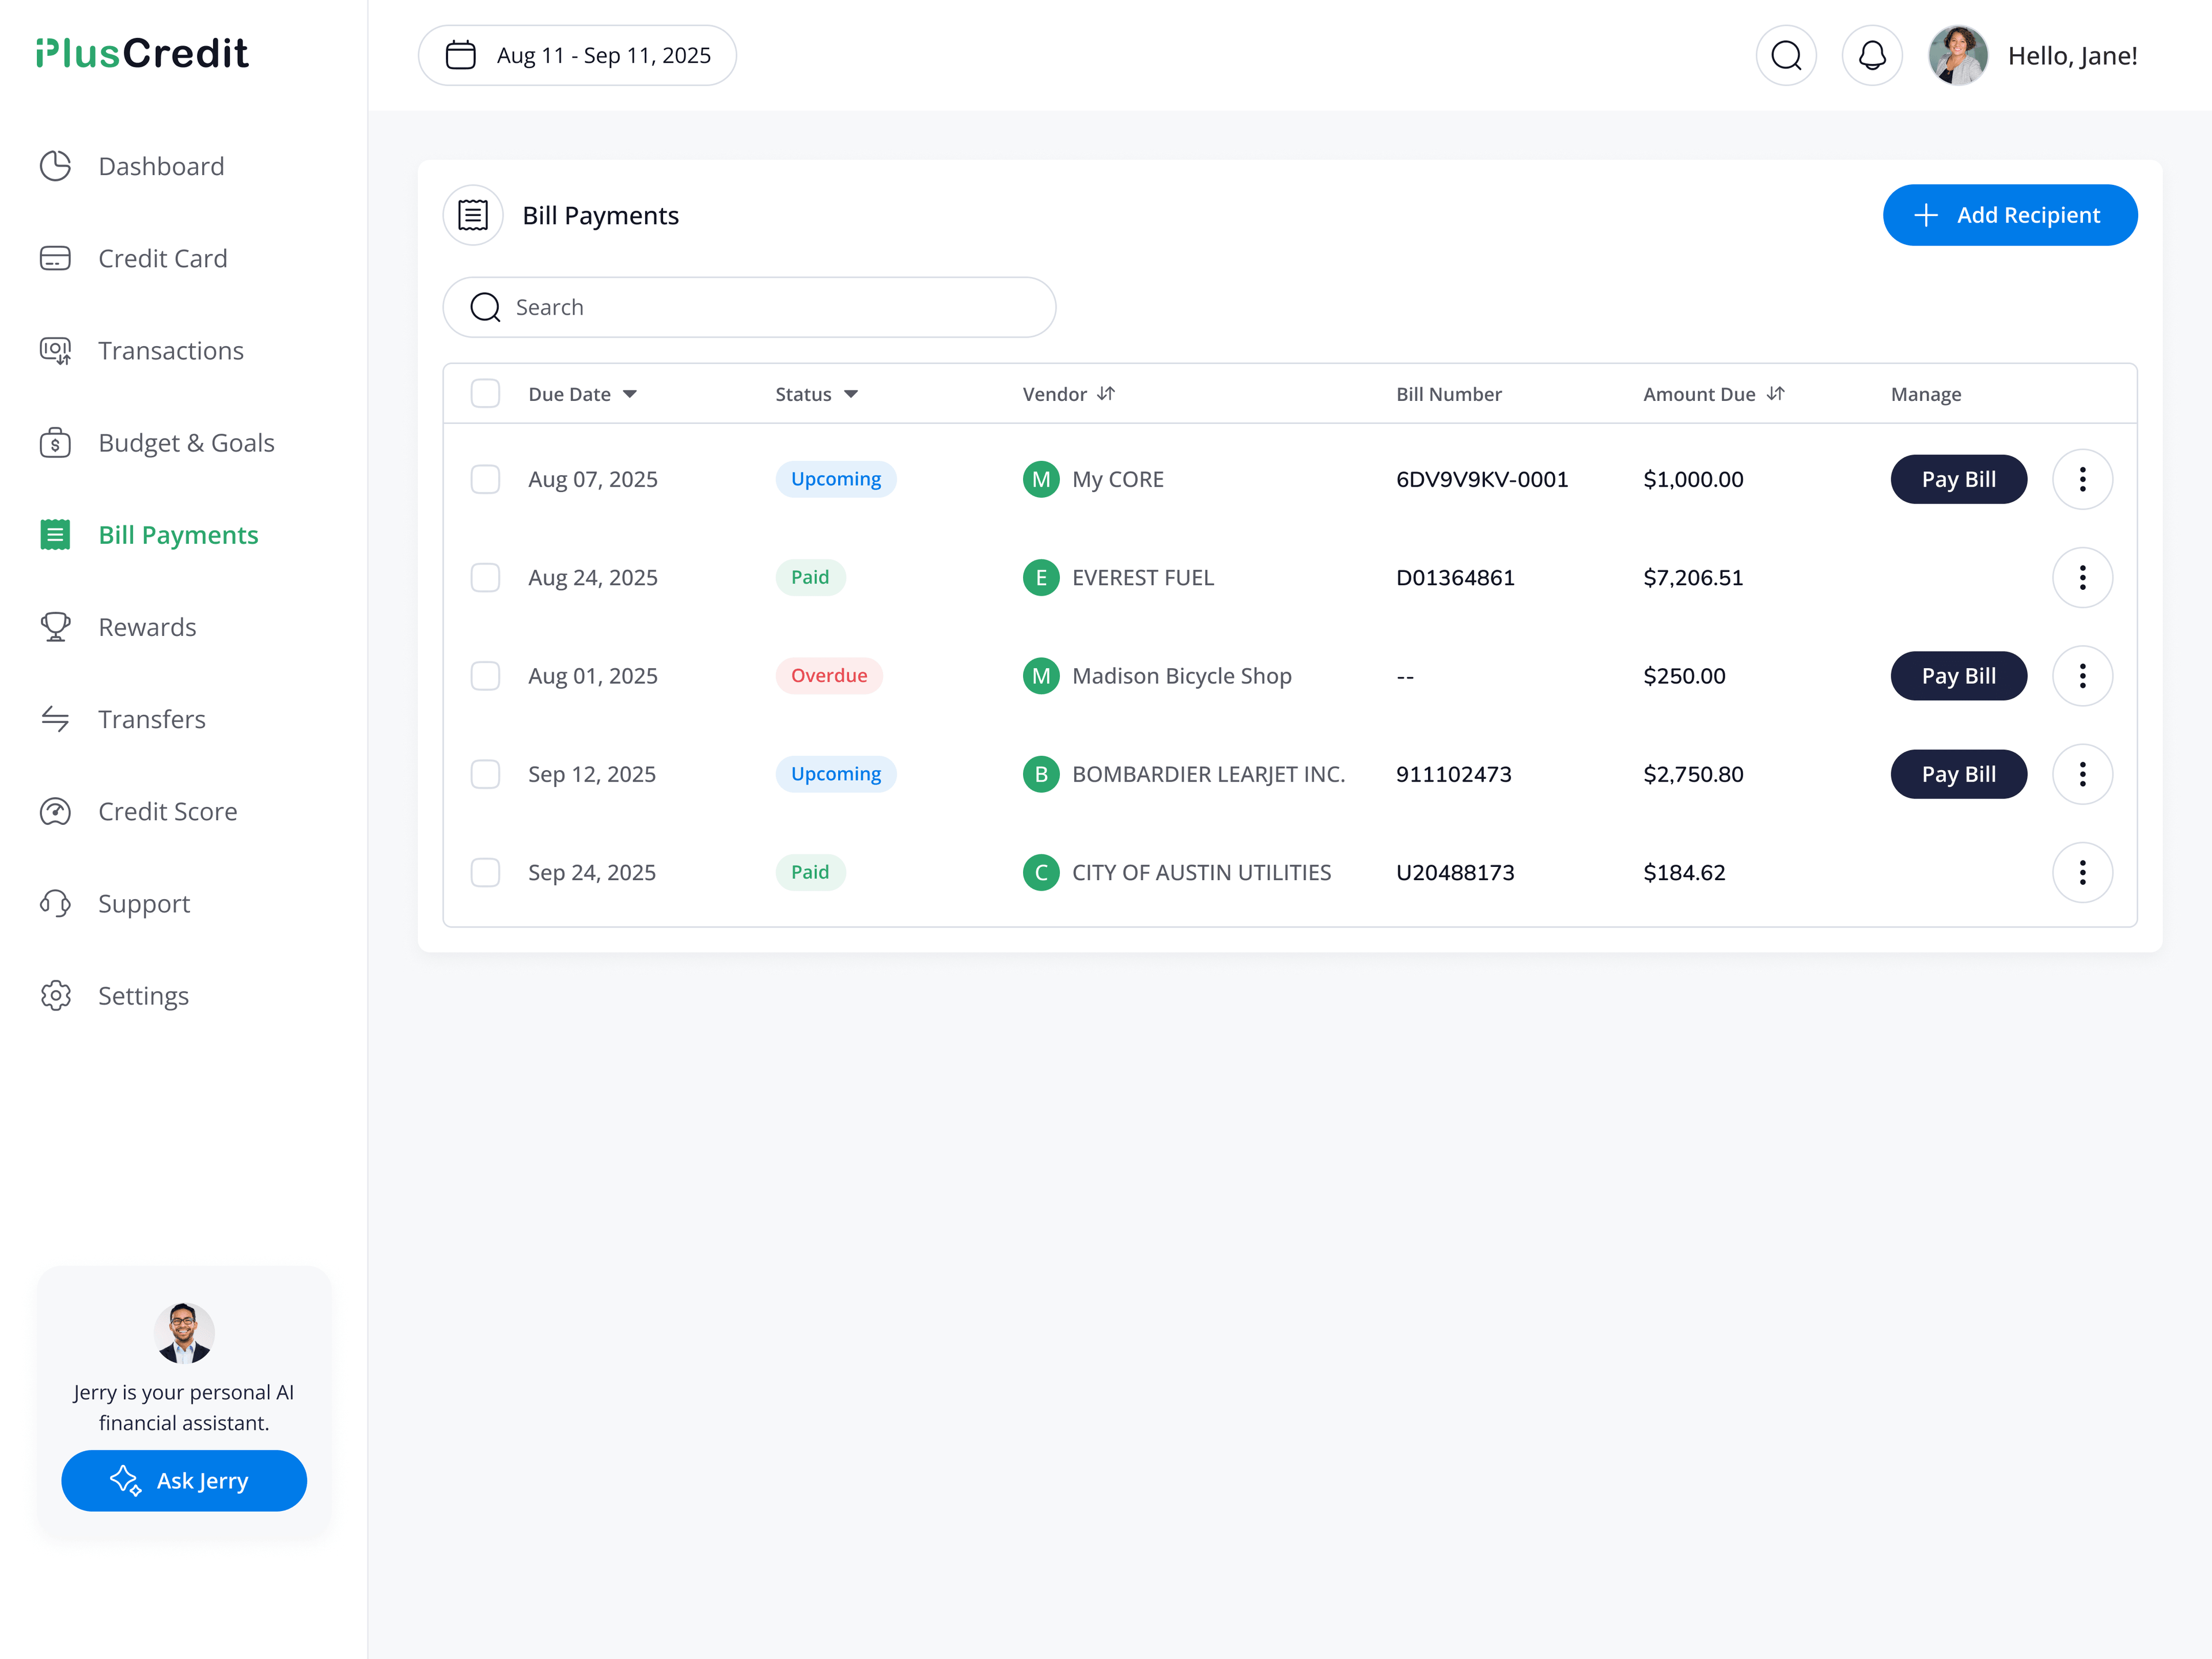Image resolution: width=2212 pixels, height=1659 pixels.
Task: Toggle the select-all checkbox in table header
Action: tap(485, 394)
